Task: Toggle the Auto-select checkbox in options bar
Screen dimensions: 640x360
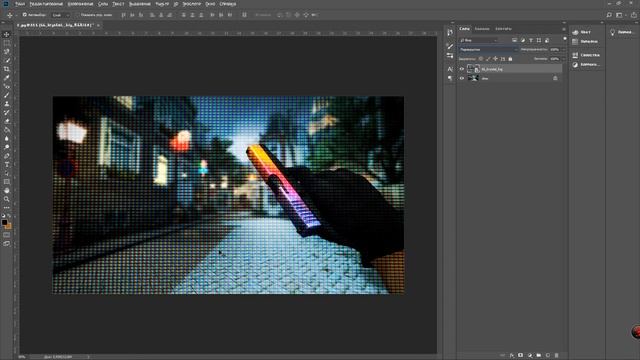Action: (x=24, y=15)
